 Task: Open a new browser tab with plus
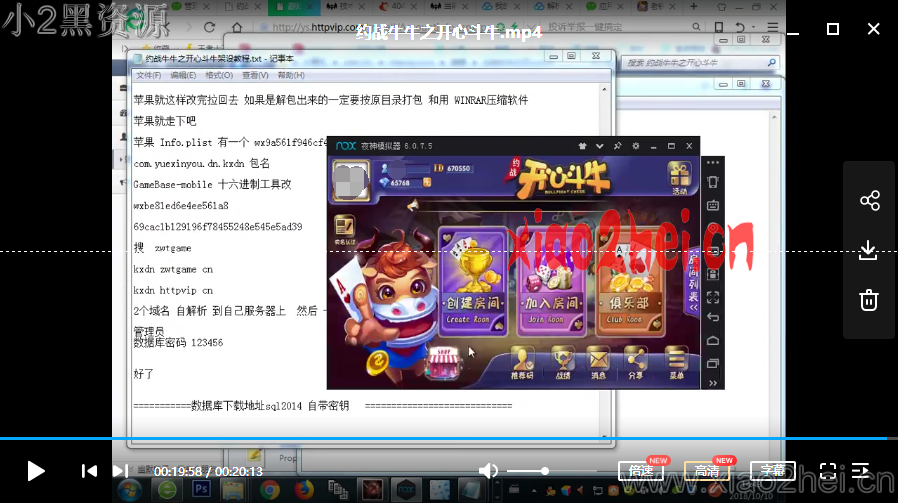(694, 6)
